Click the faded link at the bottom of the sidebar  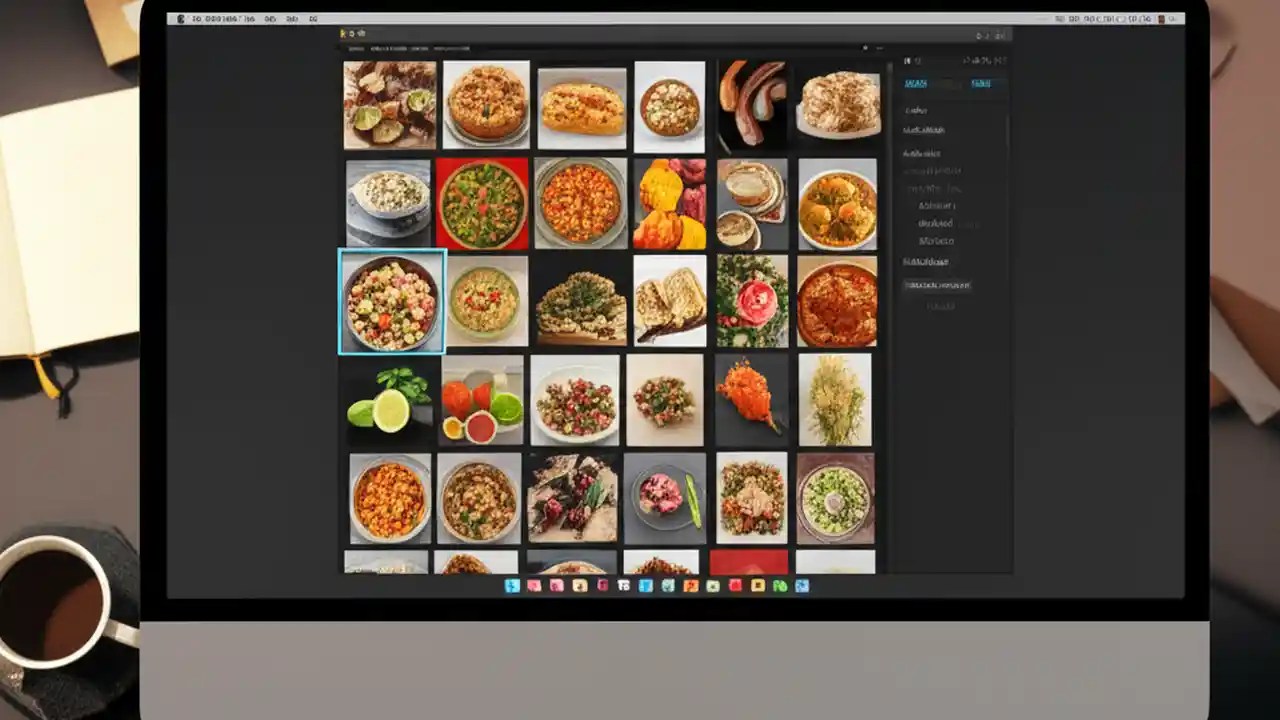click(x=939, y=306)
